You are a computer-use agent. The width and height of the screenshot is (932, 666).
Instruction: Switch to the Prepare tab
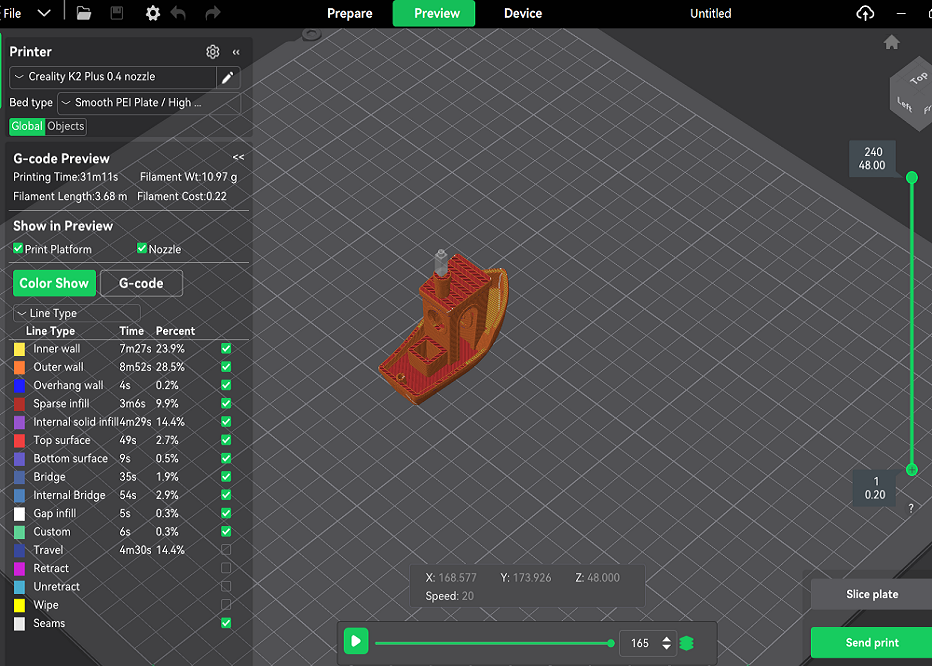coord(348,13)
